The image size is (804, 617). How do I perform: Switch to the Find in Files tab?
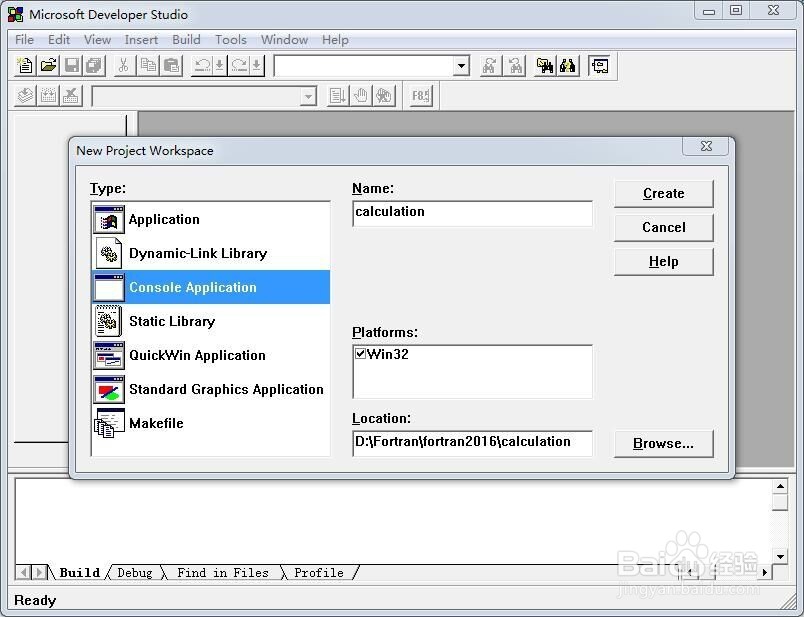point(223,572)
